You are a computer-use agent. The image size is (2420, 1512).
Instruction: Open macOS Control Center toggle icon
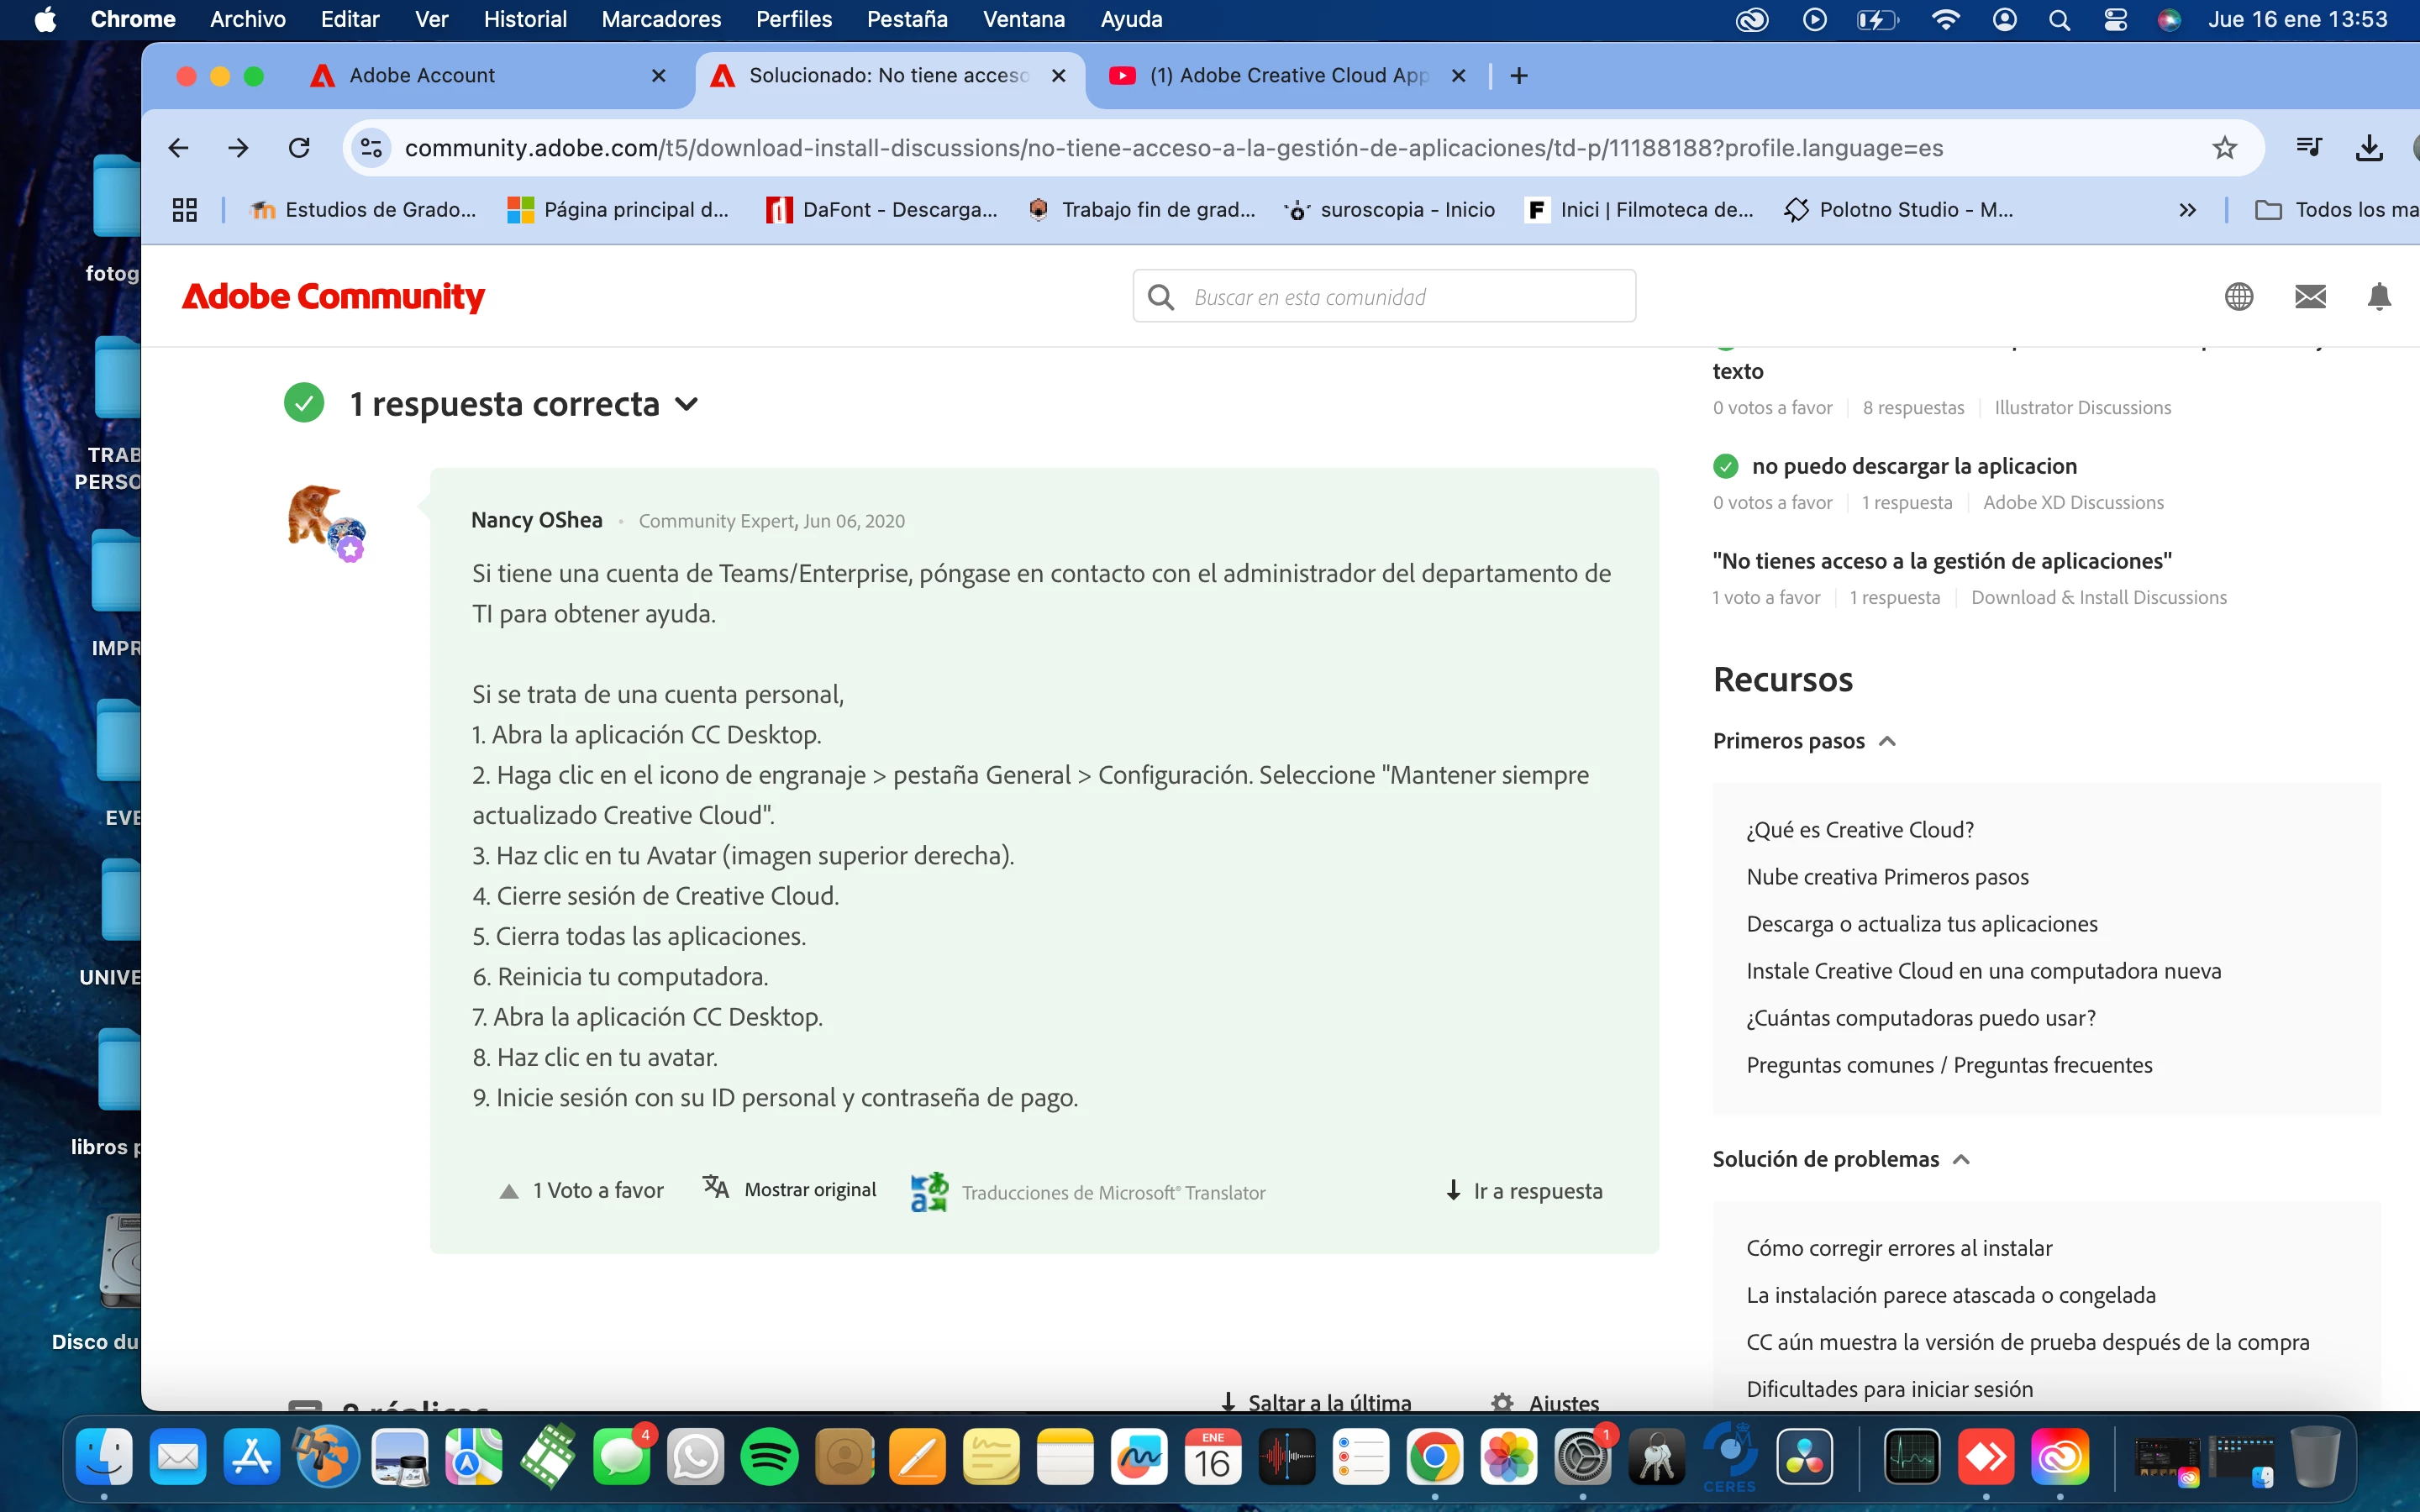pyautogui.click(x=2115, y=20)
